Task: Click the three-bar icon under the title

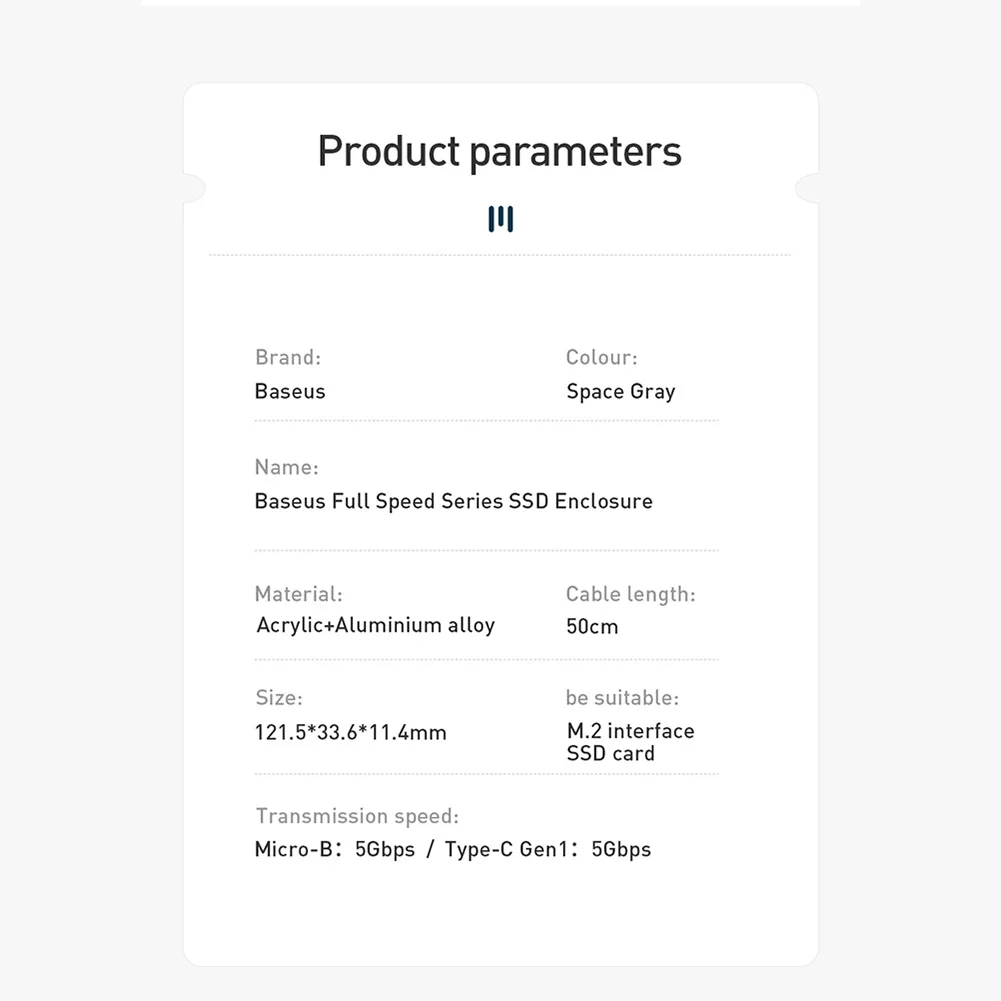Action: pos(500,219)
